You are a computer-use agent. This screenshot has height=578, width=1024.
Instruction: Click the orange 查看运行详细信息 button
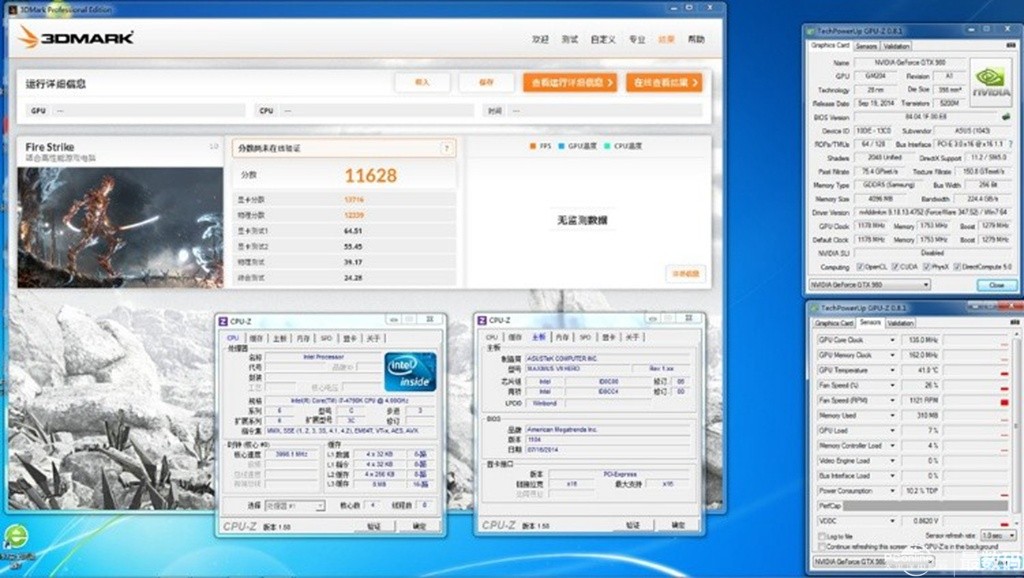(569, 82)
